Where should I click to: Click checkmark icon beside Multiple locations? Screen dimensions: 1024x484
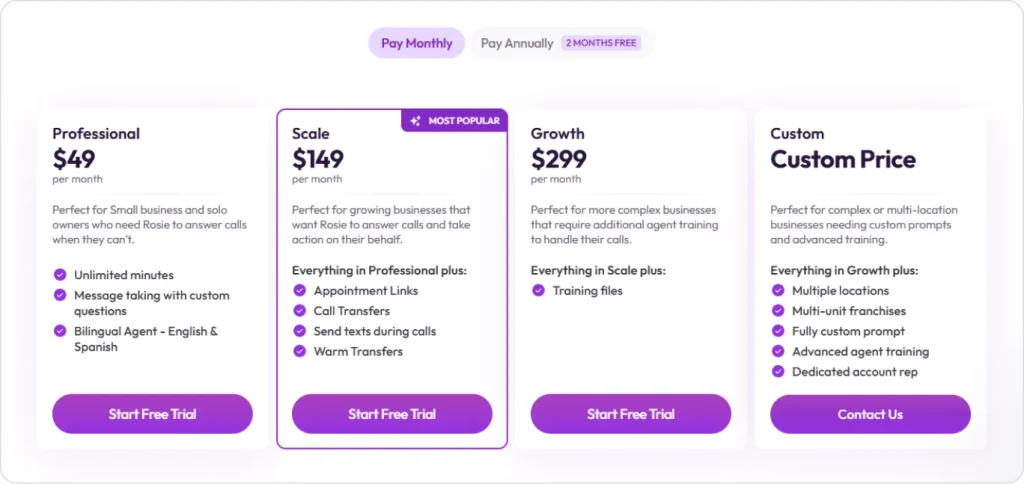click(x=779, y=291)
